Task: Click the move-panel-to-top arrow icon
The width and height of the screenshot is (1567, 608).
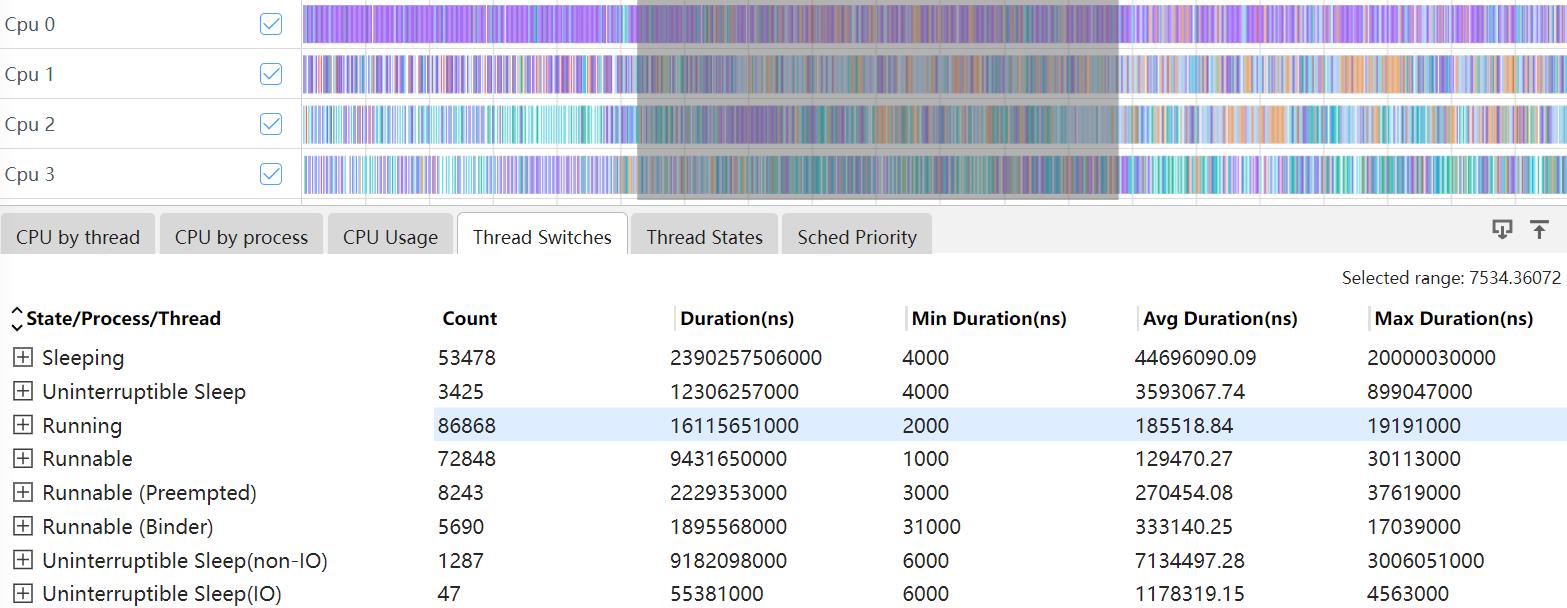Action: tap(1539, 230)
